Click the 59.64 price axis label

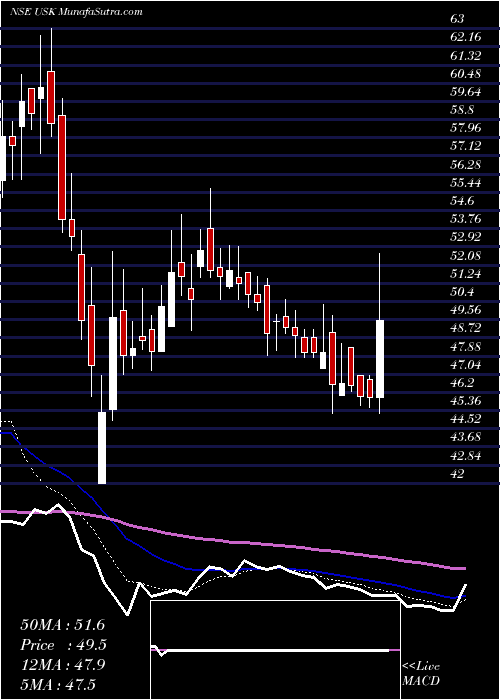coord(466,92)
